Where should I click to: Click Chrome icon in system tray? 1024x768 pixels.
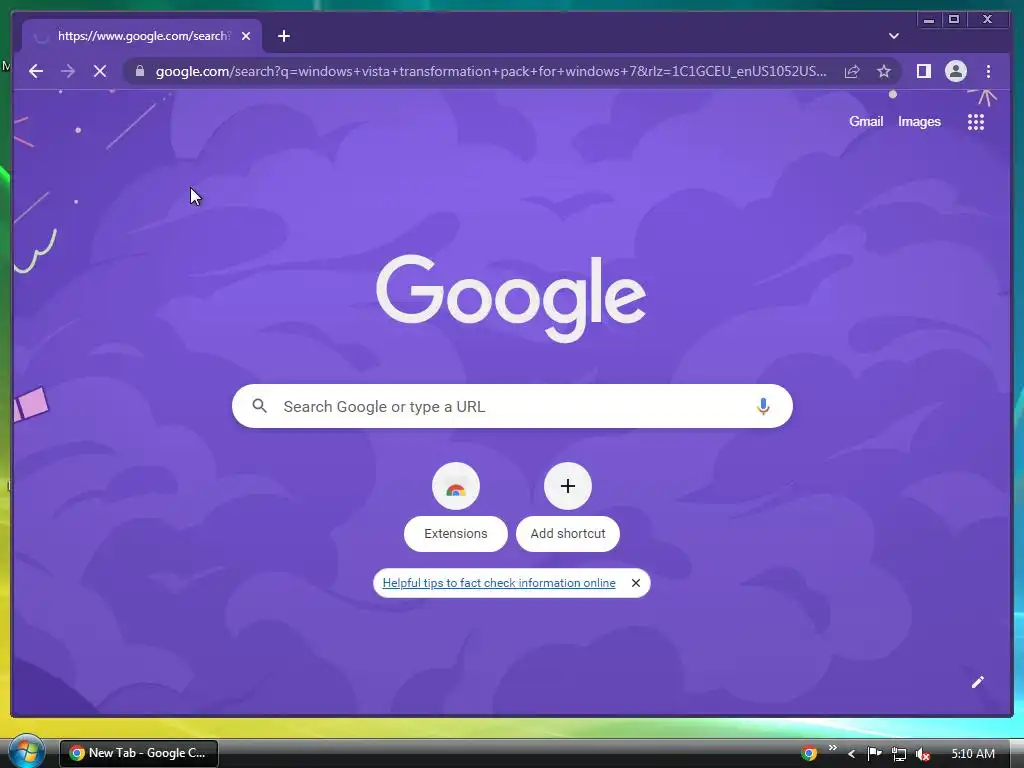coord(809,754)
